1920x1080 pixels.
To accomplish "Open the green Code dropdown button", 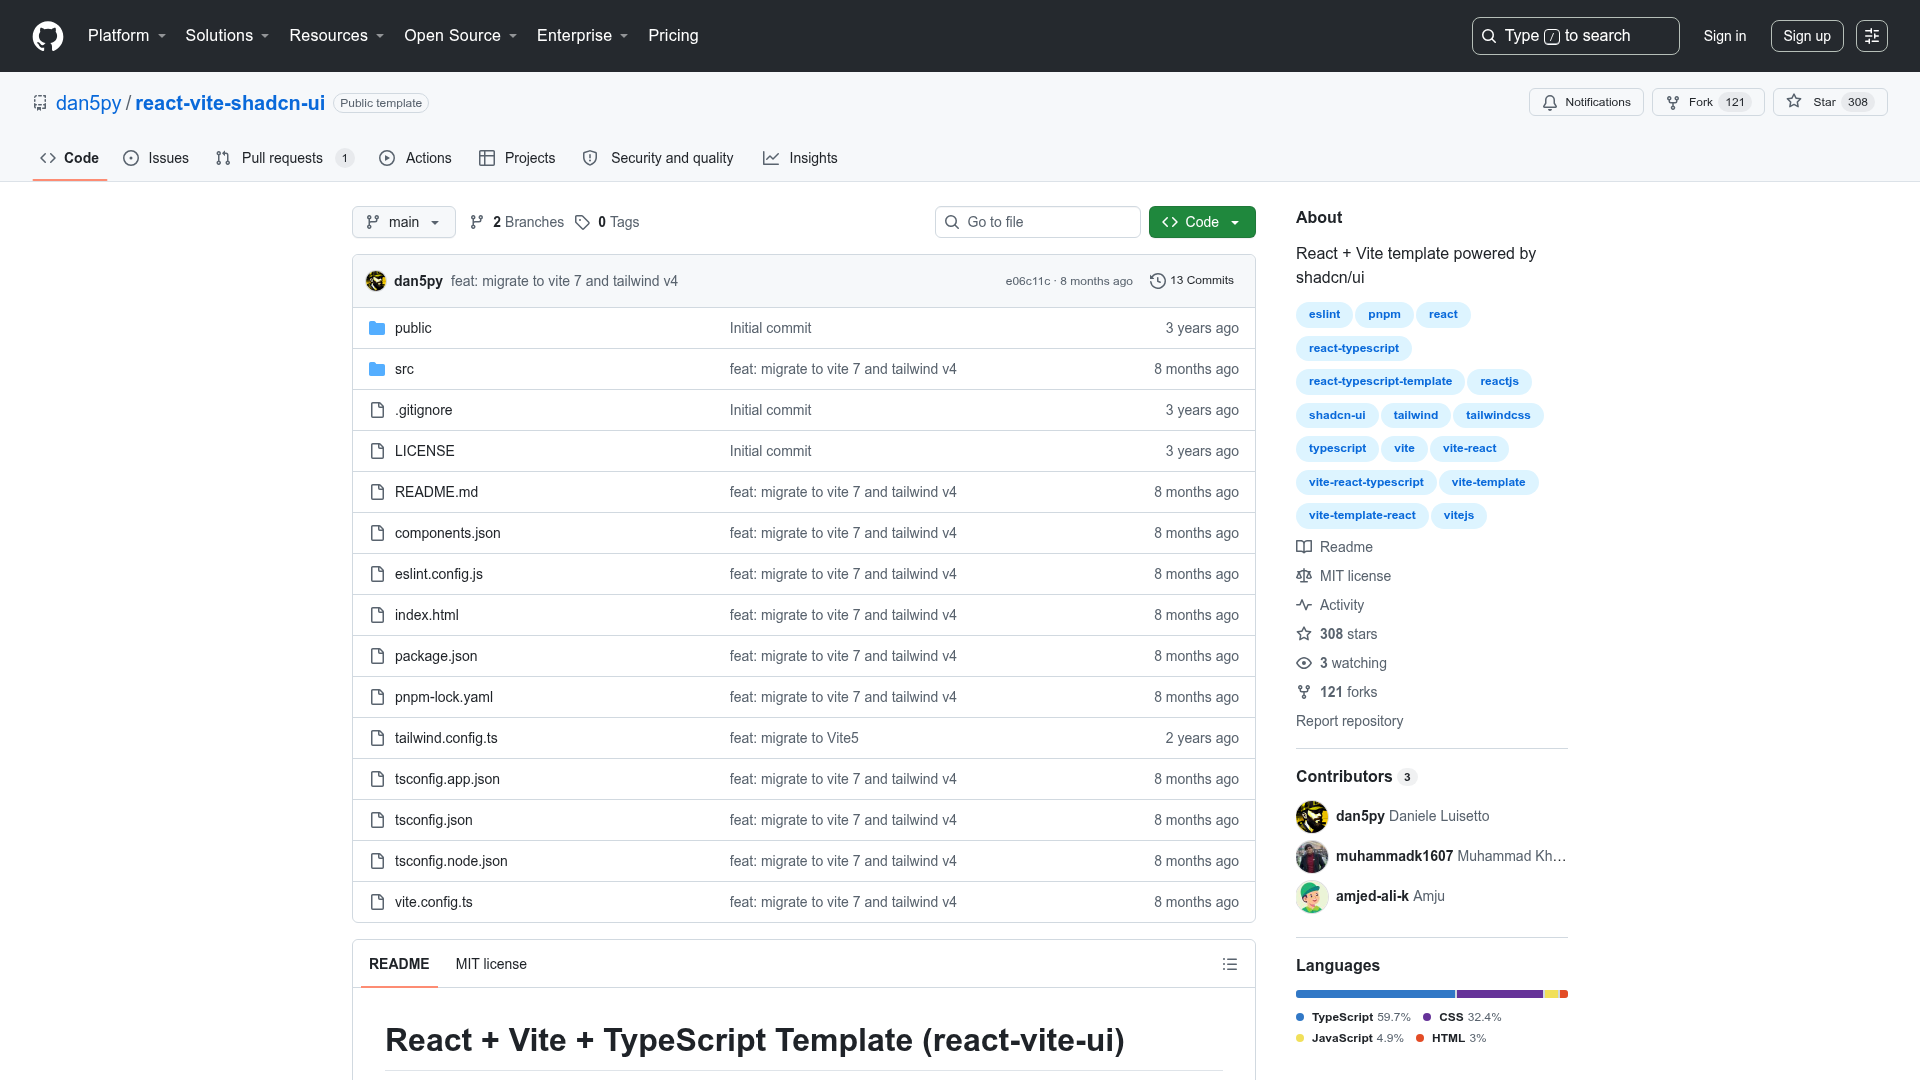I will coord(1202,222).
